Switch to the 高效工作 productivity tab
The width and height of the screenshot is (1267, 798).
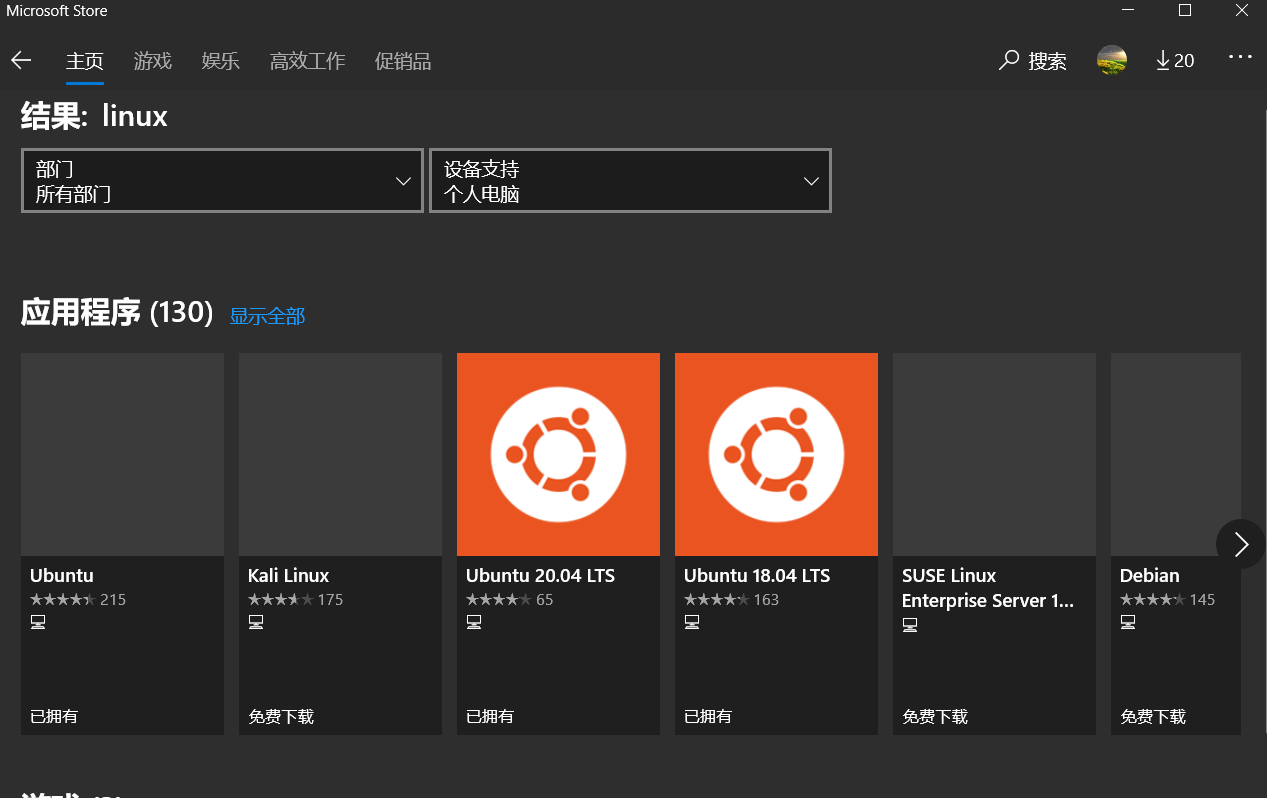tap(307, 61)
